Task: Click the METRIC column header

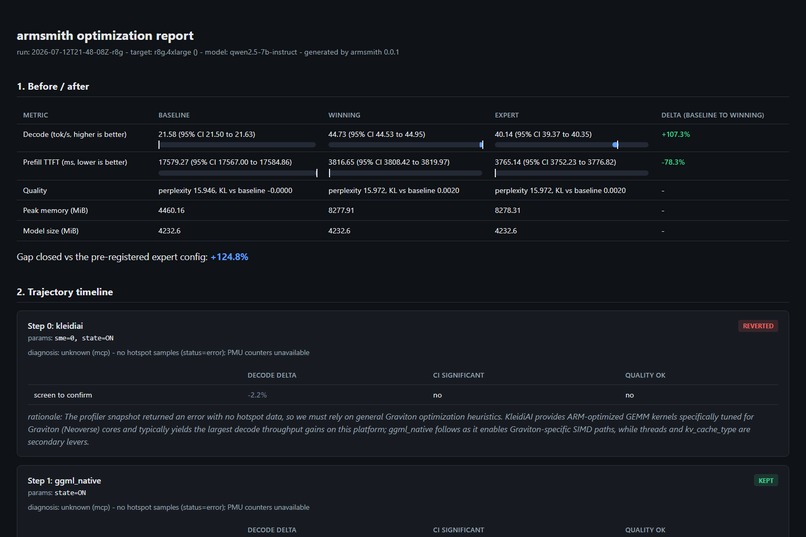Action: [x=35, y=115]
